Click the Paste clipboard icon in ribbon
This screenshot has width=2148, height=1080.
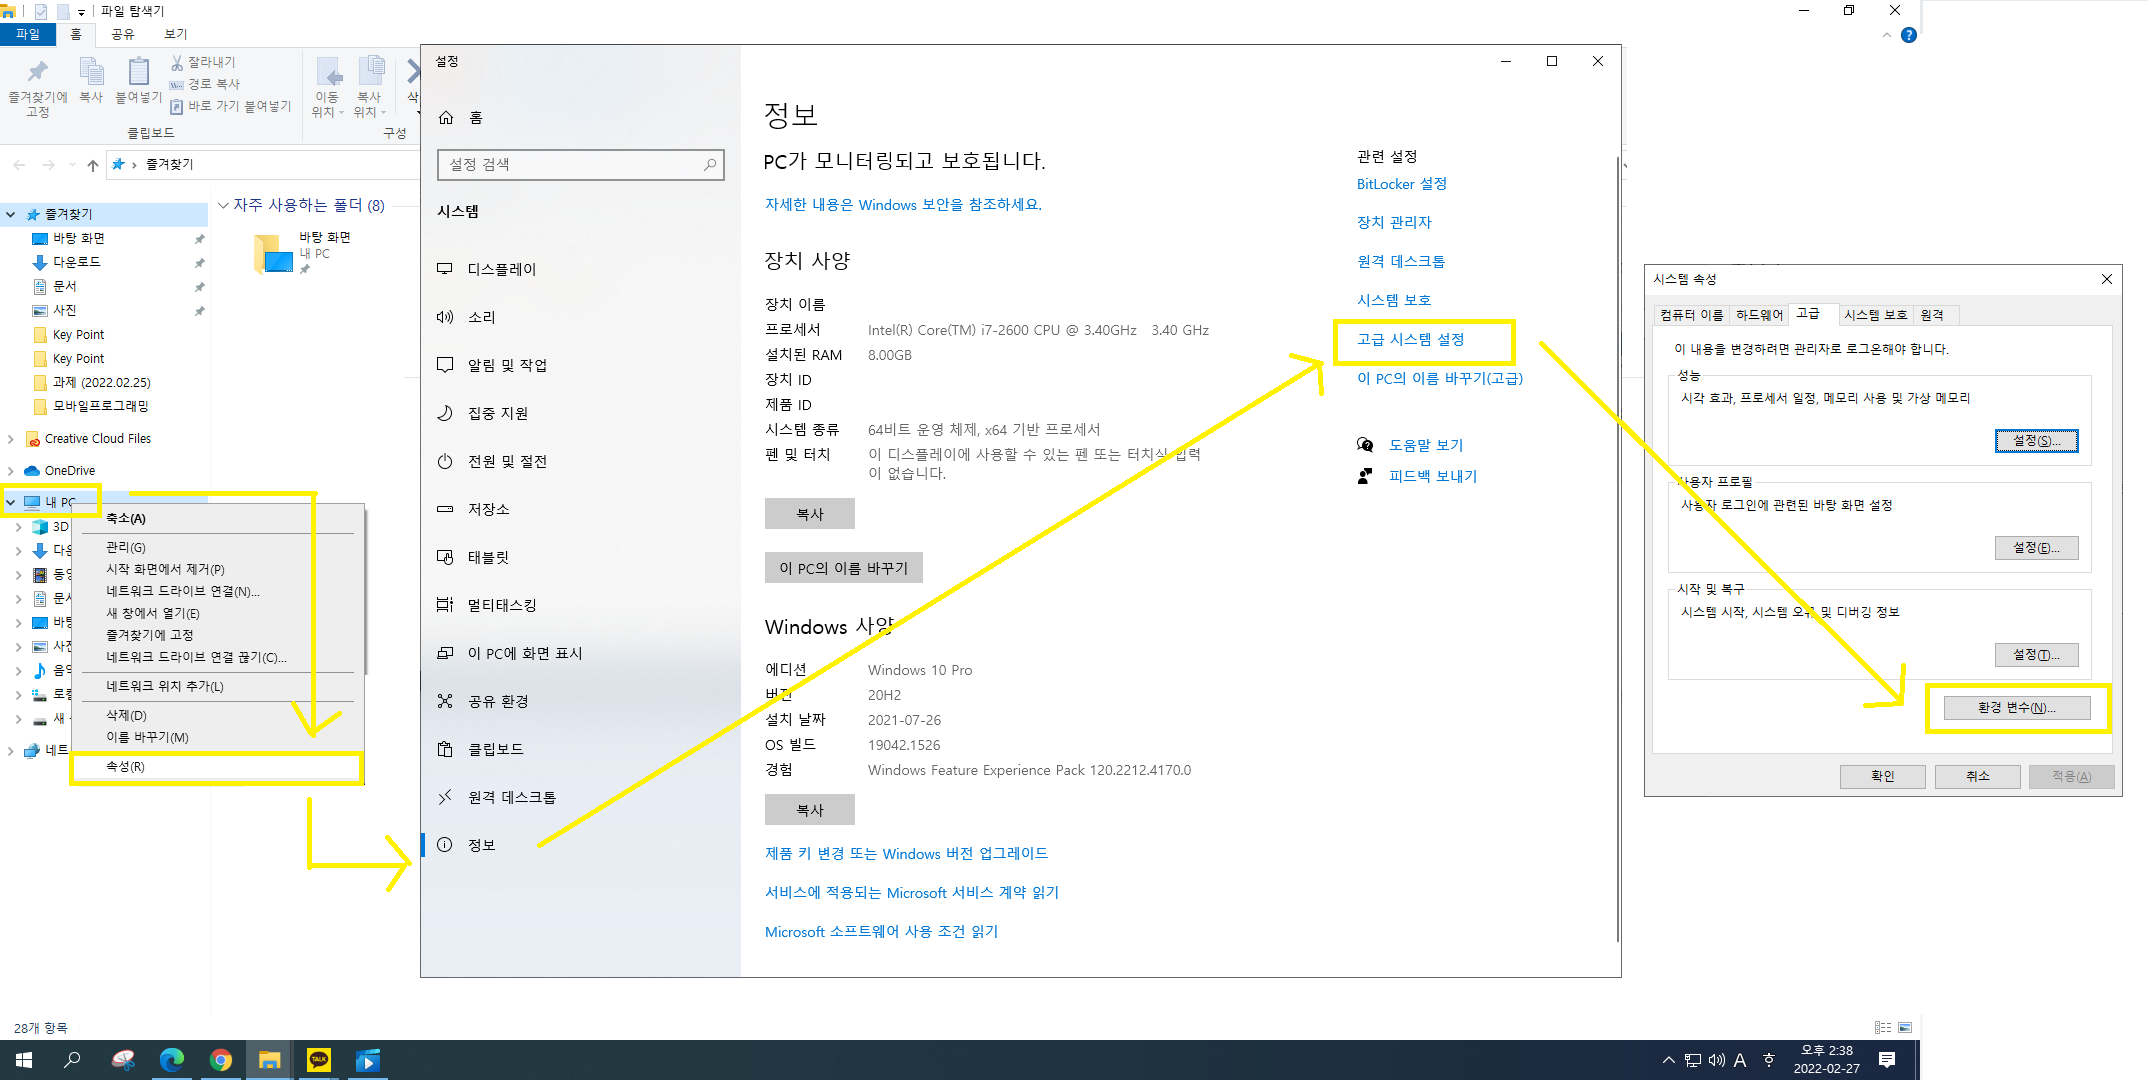tap(138, 72)
